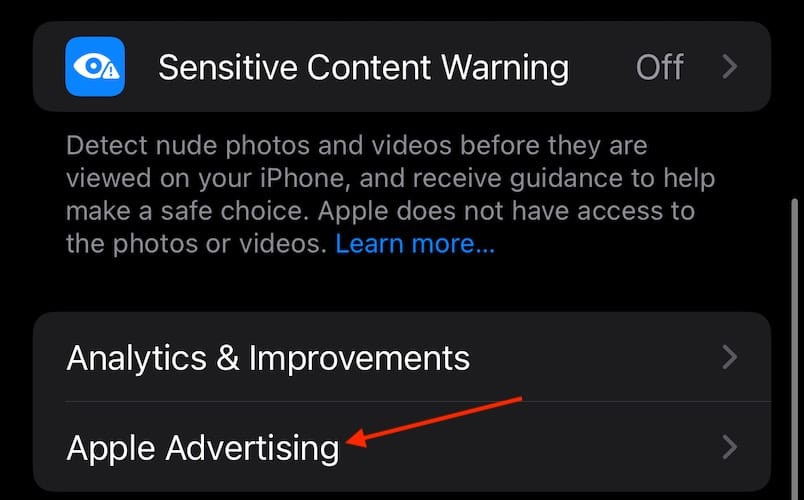Click the warning triangle inside the eye icon

tap(110, 72)
